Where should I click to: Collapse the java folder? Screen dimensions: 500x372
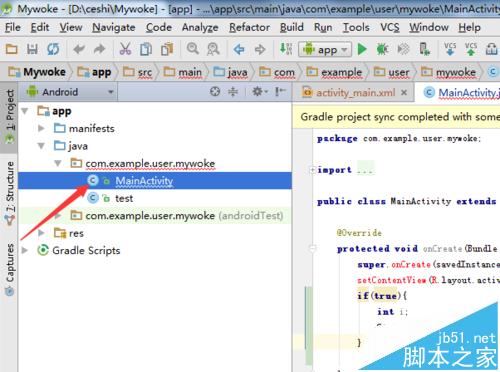click(x=41, y=146)
